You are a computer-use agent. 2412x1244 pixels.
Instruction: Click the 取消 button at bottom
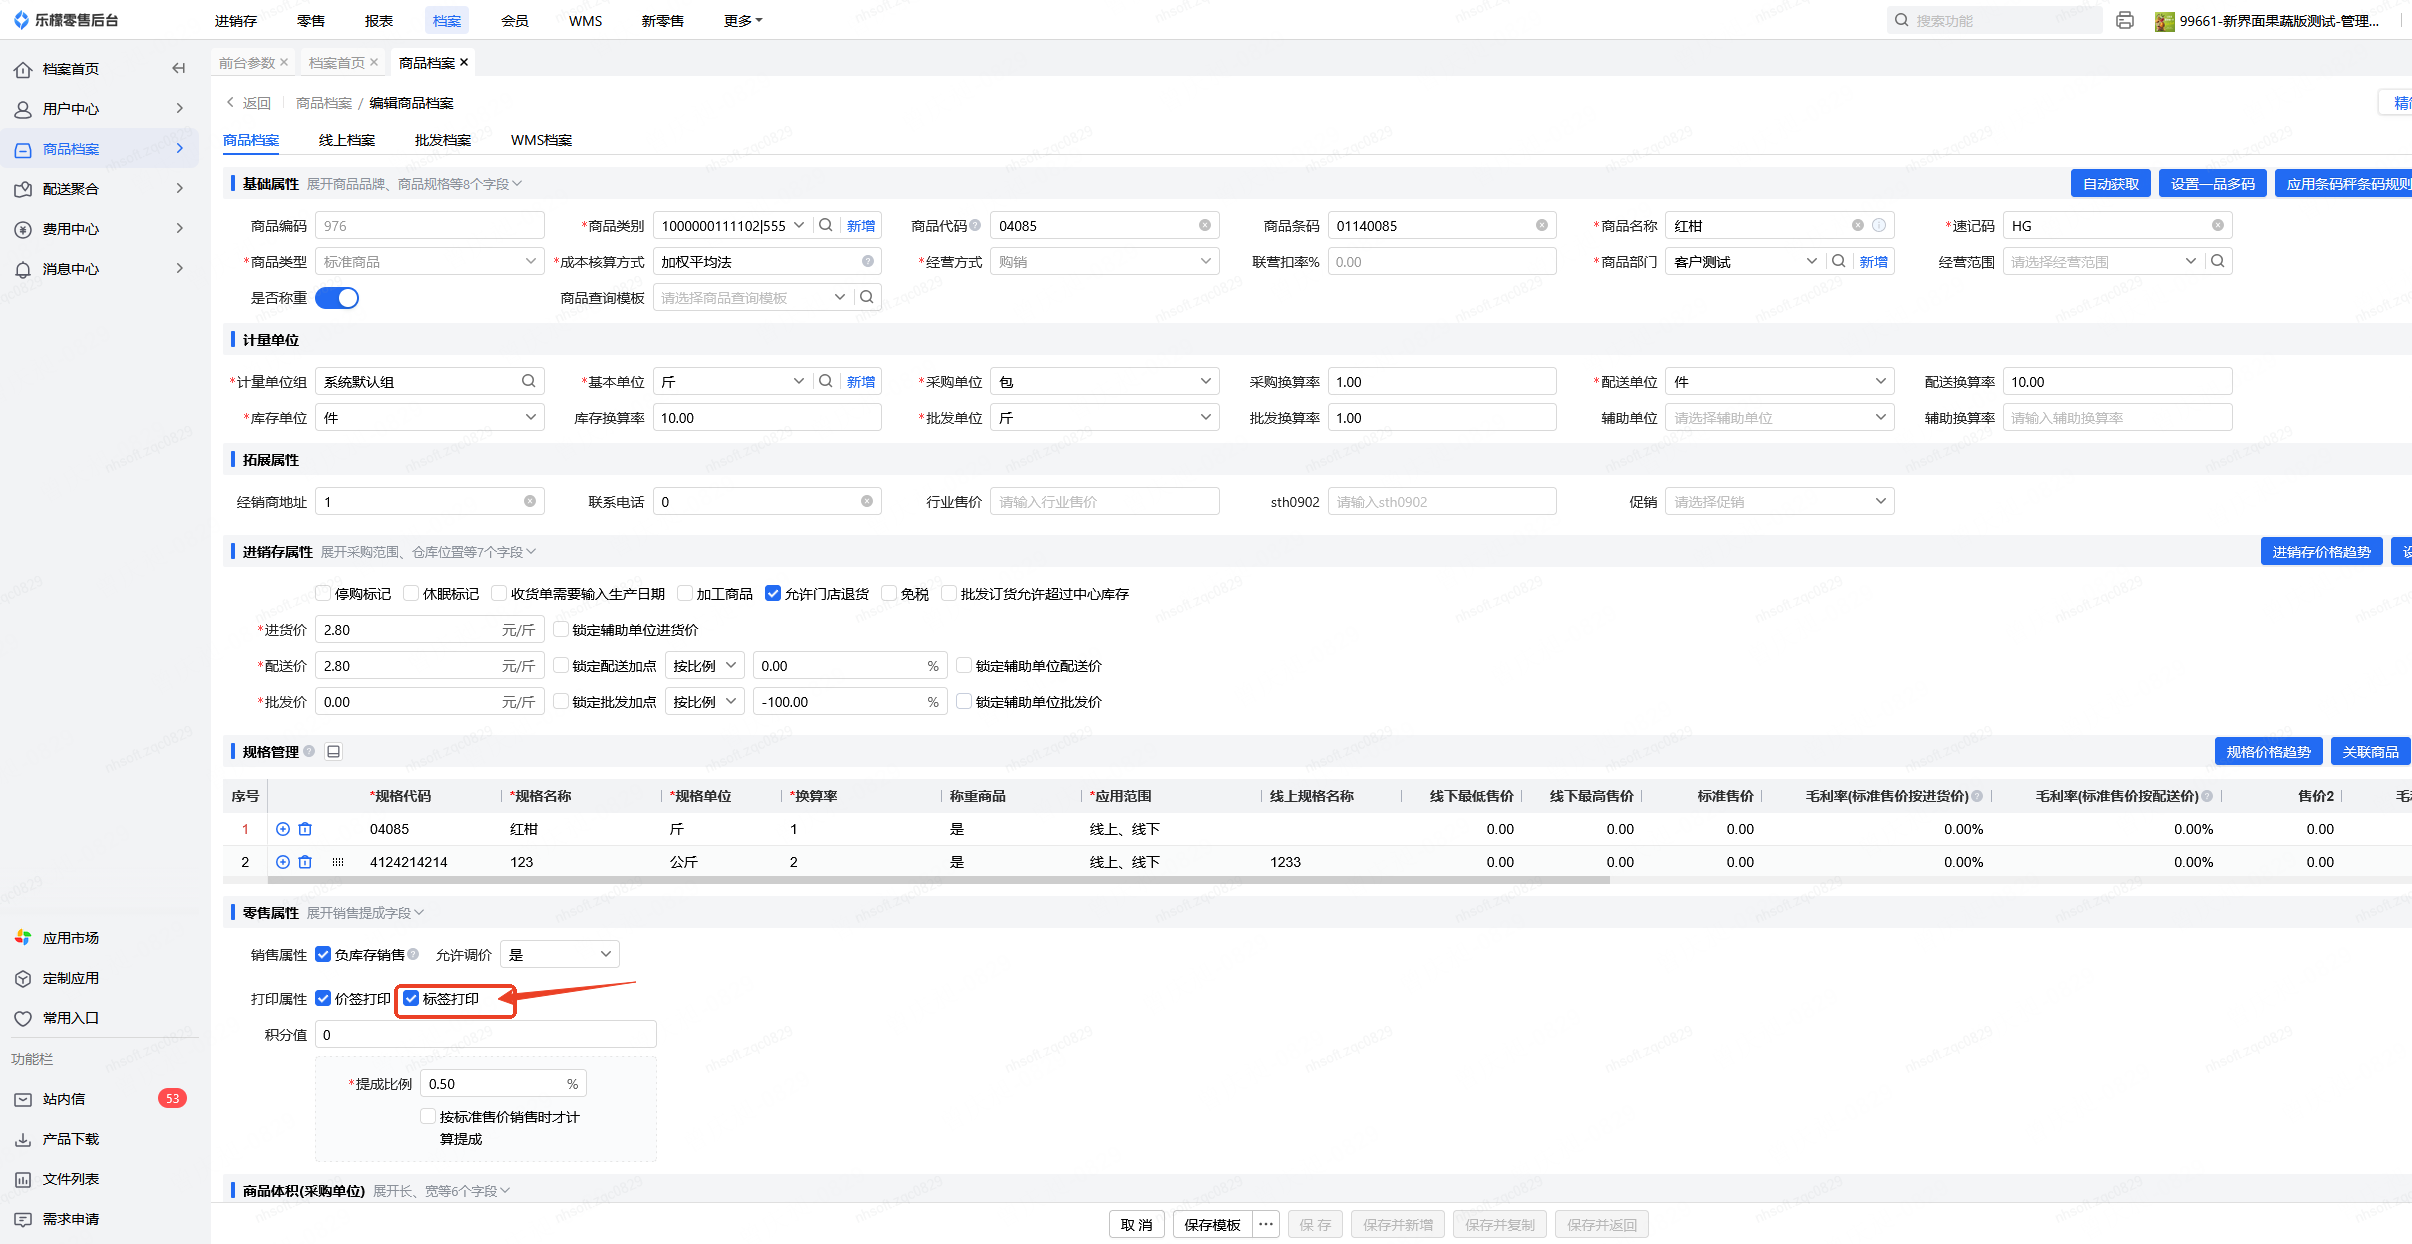(1136, 1225)
